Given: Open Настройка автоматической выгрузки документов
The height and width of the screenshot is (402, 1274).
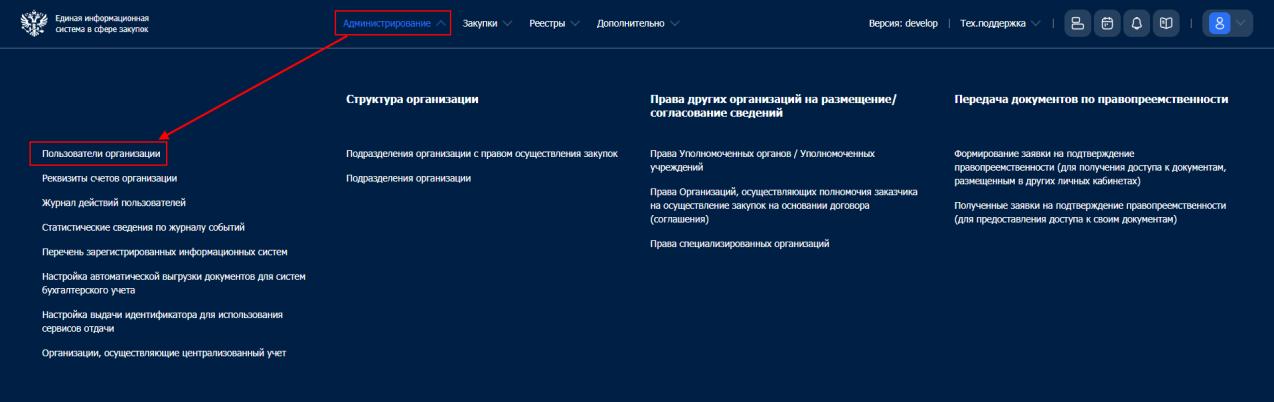Looking at the screenshot, I should pos(173,282).
